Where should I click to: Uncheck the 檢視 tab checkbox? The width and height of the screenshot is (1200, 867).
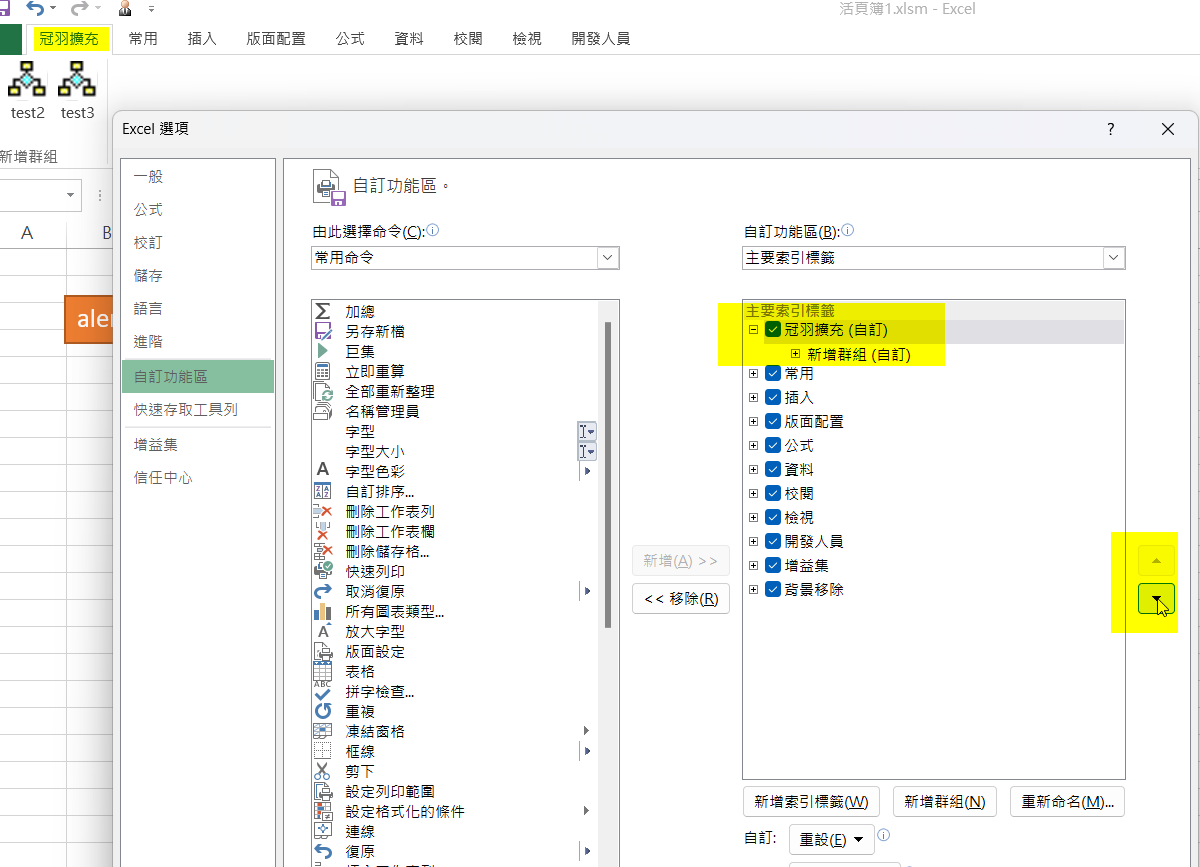(773, 517)
